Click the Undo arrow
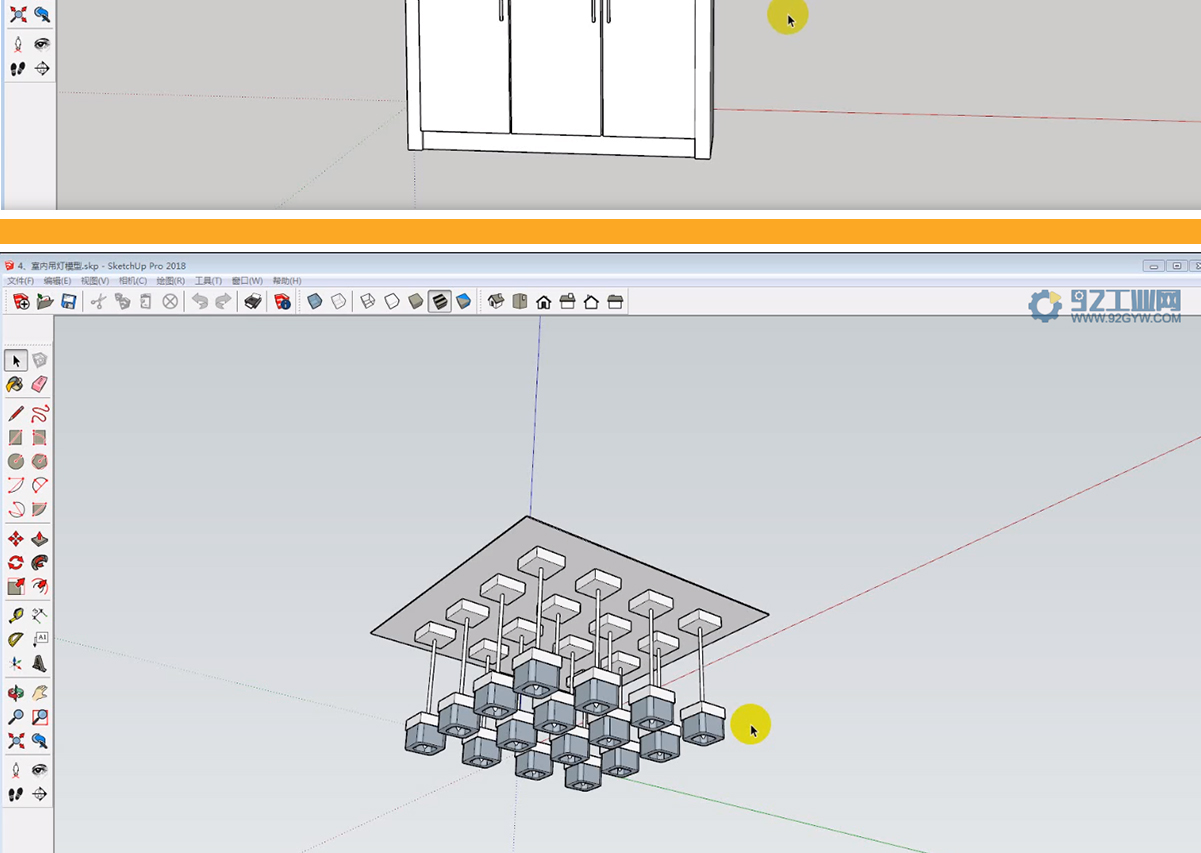 (x=200, y=301)
